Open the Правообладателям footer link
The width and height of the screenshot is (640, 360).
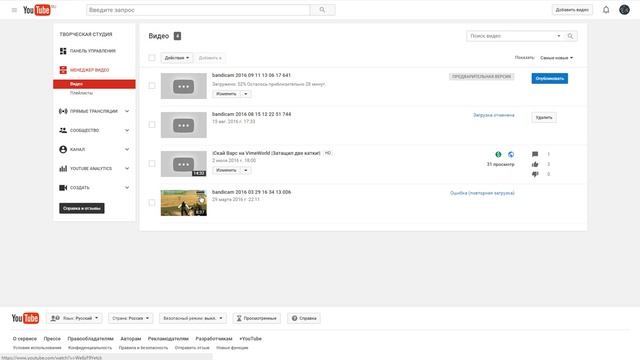(x=90, y=339)
